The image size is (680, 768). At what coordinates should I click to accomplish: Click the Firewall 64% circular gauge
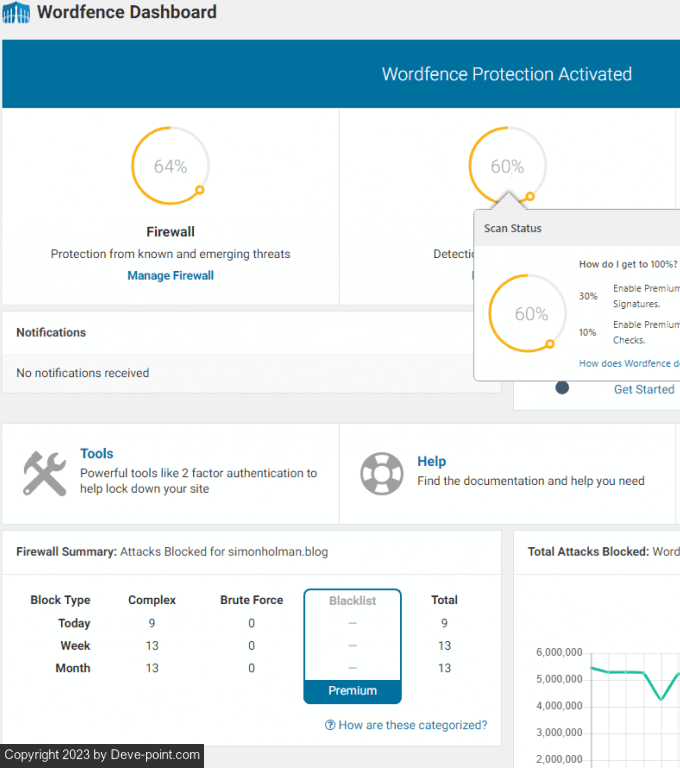170,166
